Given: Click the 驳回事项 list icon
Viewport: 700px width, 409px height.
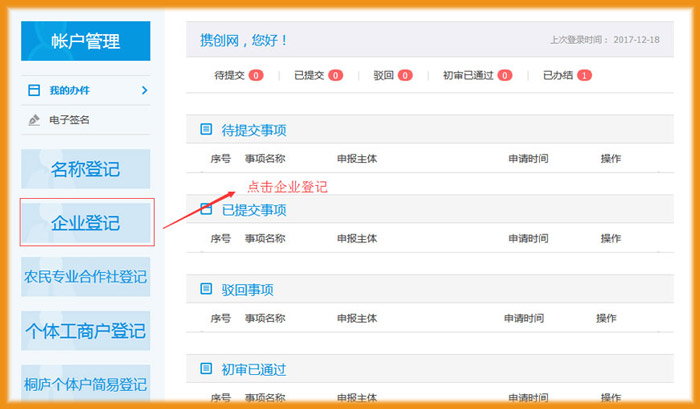Looking at the screenshot, I should pyautogui.click(x=206, y=290).
